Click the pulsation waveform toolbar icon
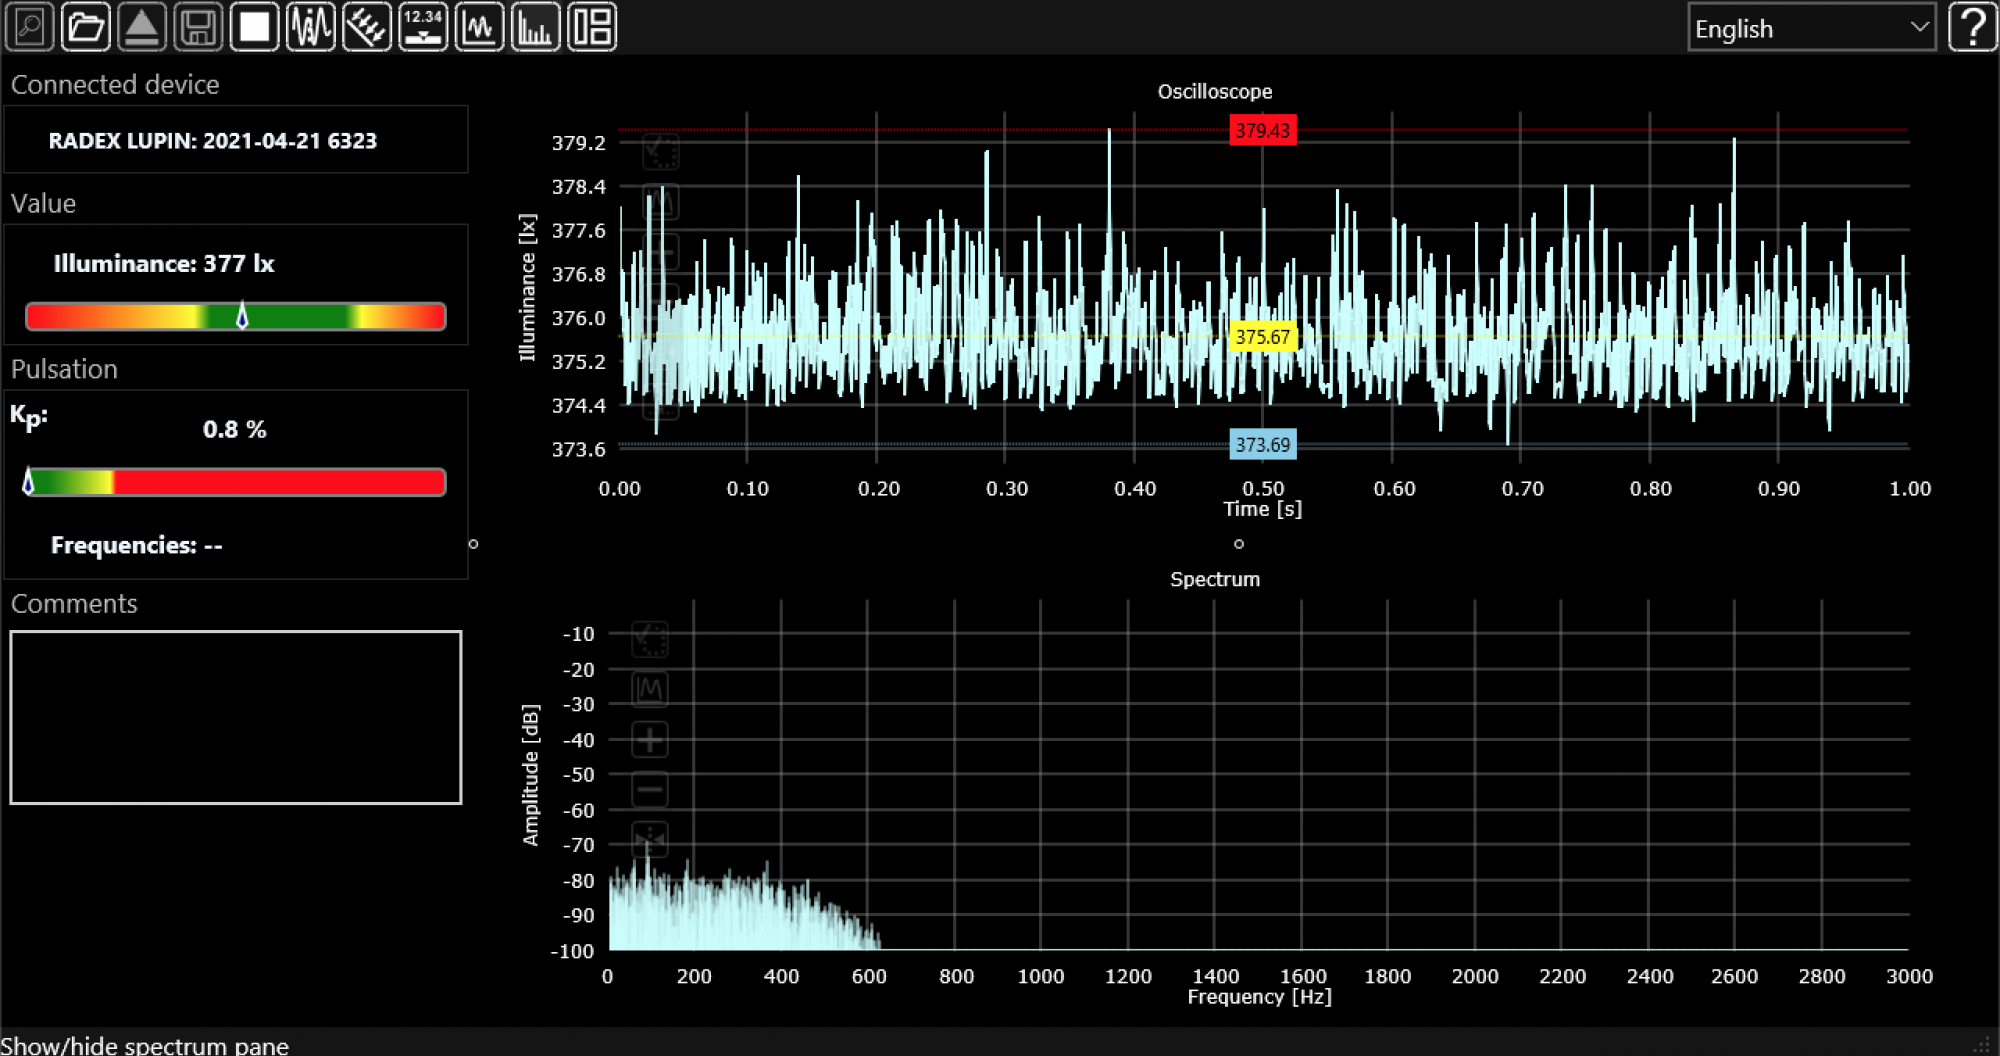The height and width of the screenshot is (1056, 2000). (311, 27)
